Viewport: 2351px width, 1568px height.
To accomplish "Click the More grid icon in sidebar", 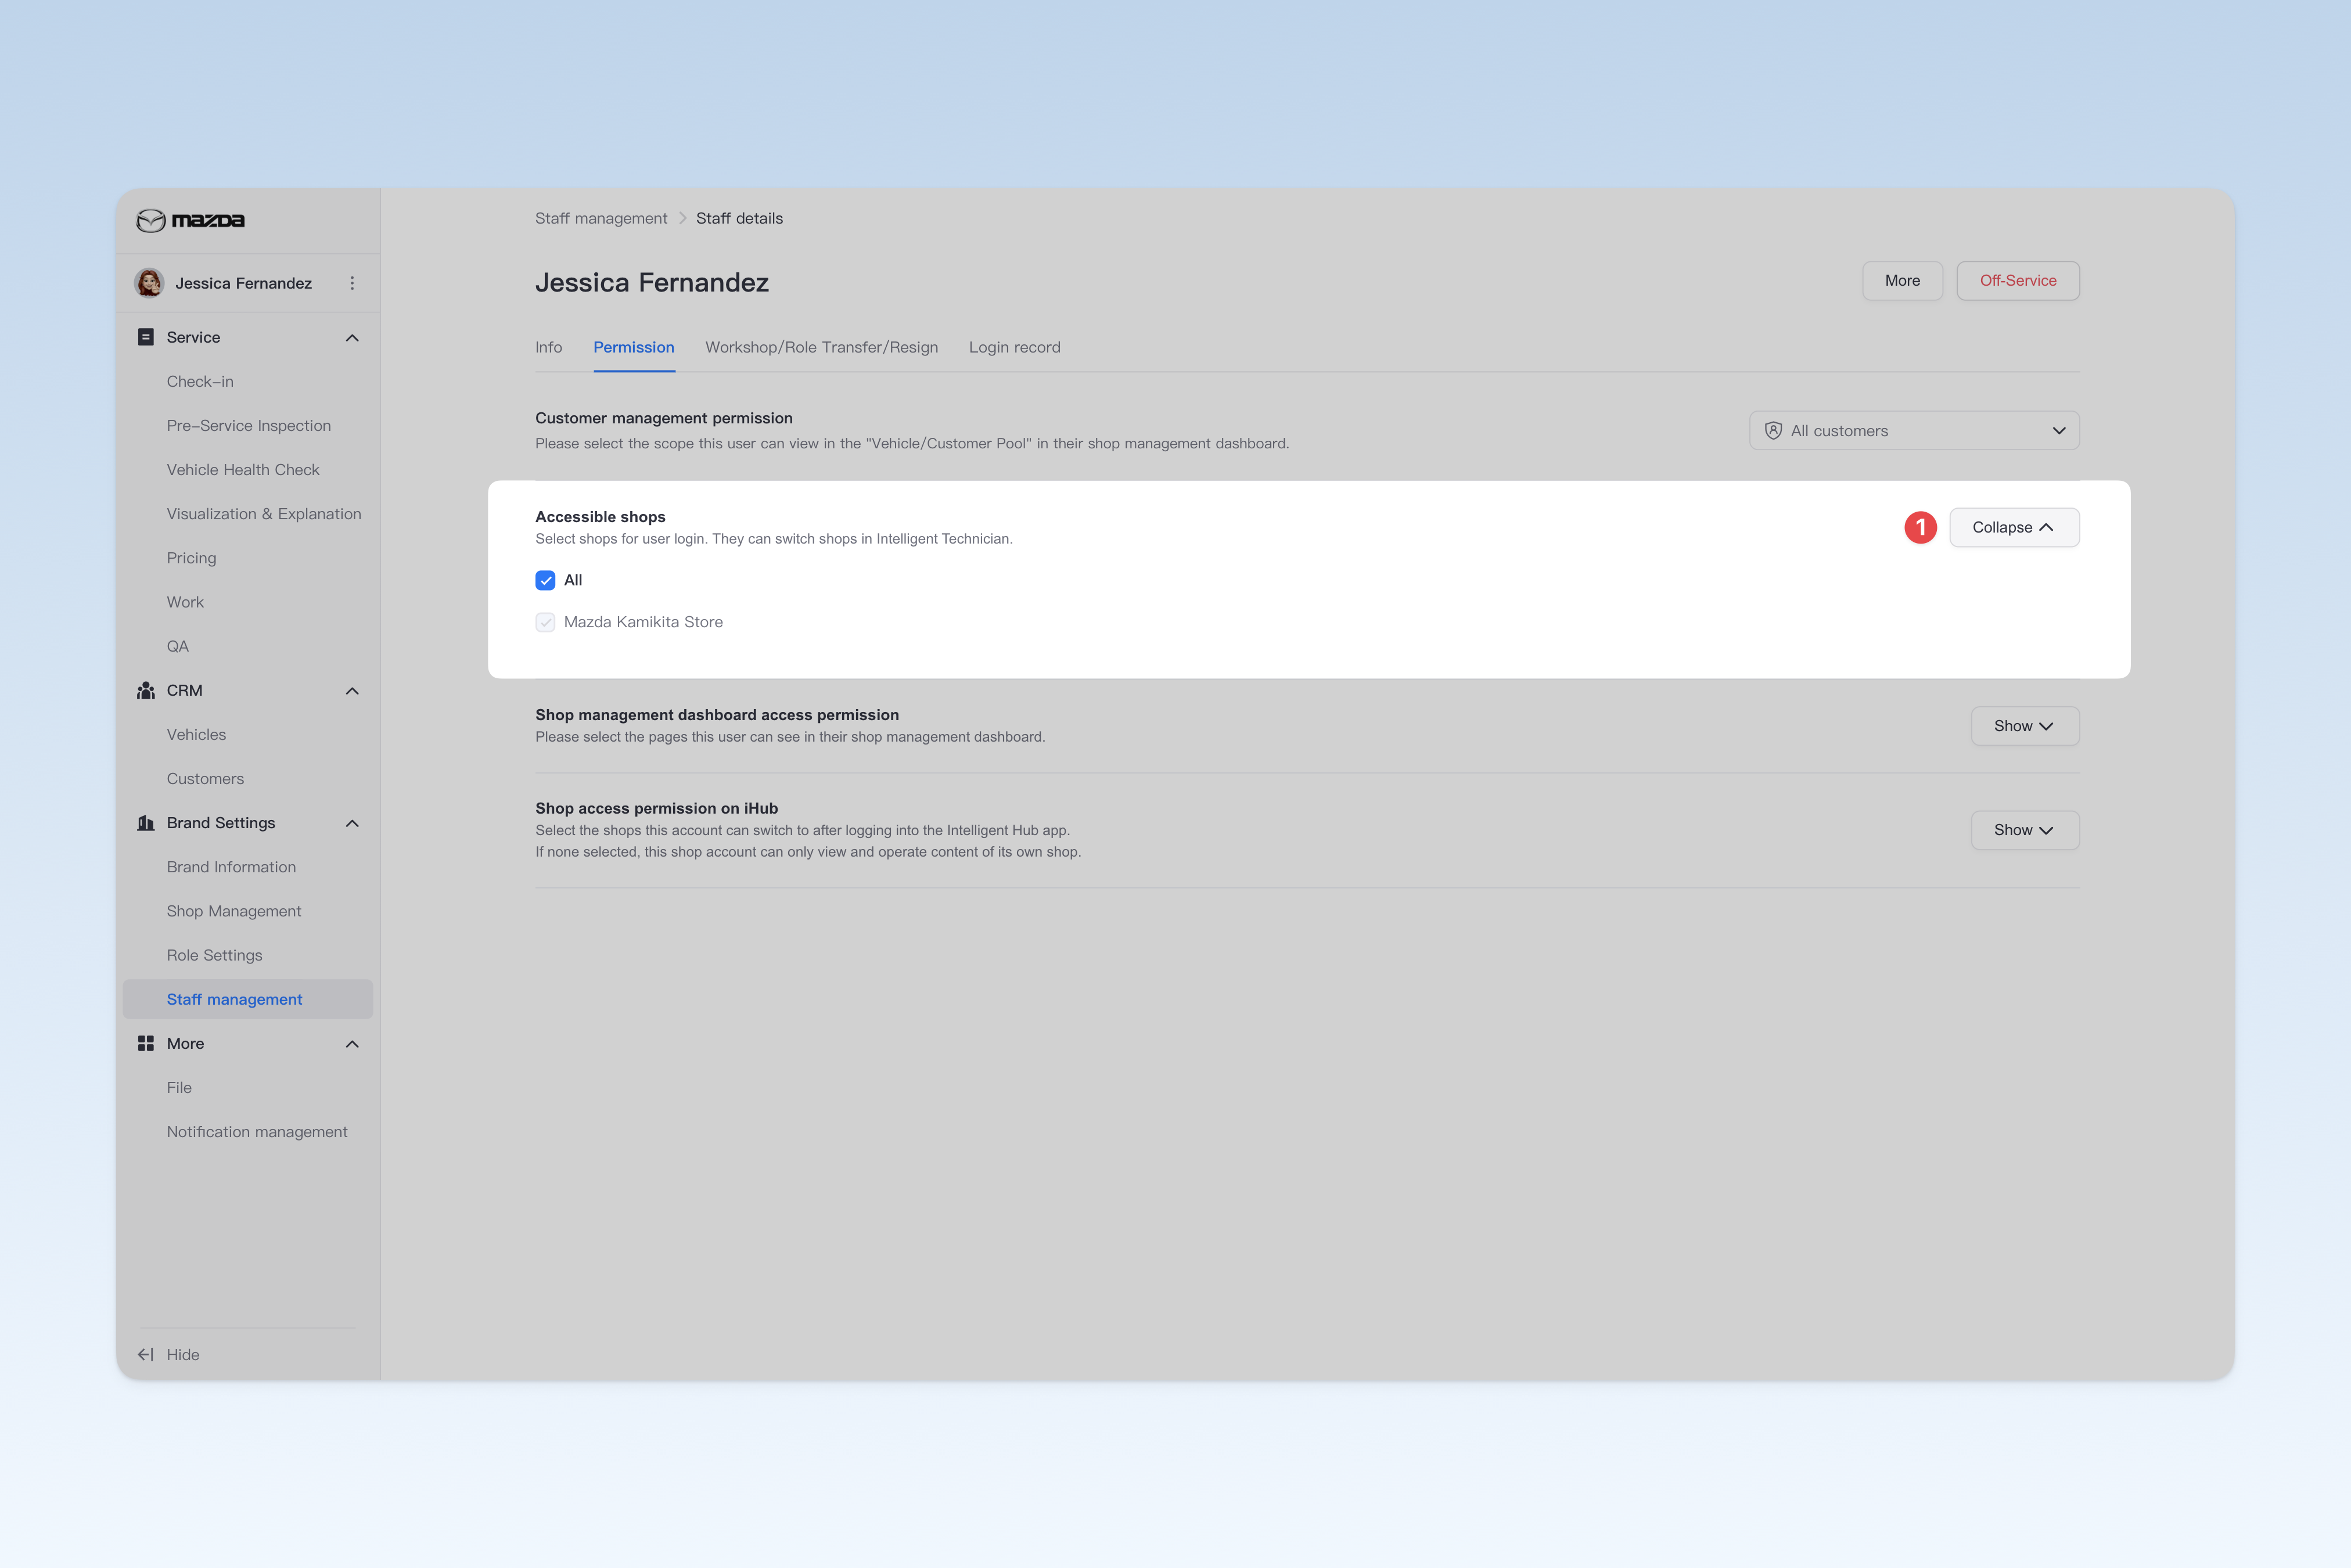I will click(x=146, y=1043).
